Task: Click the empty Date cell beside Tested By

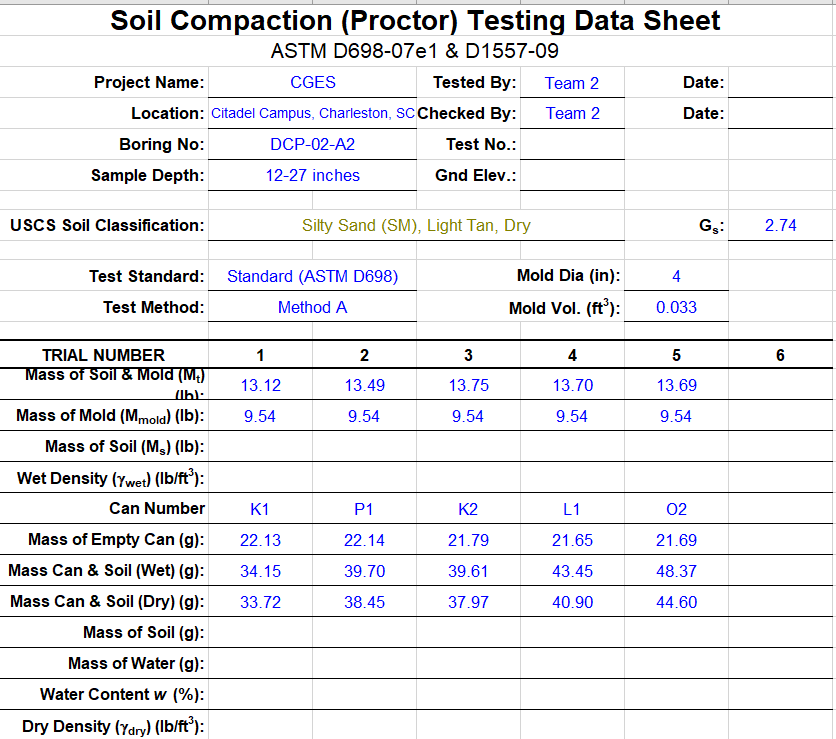Action: pyautogui.click(x=781, y=83)
